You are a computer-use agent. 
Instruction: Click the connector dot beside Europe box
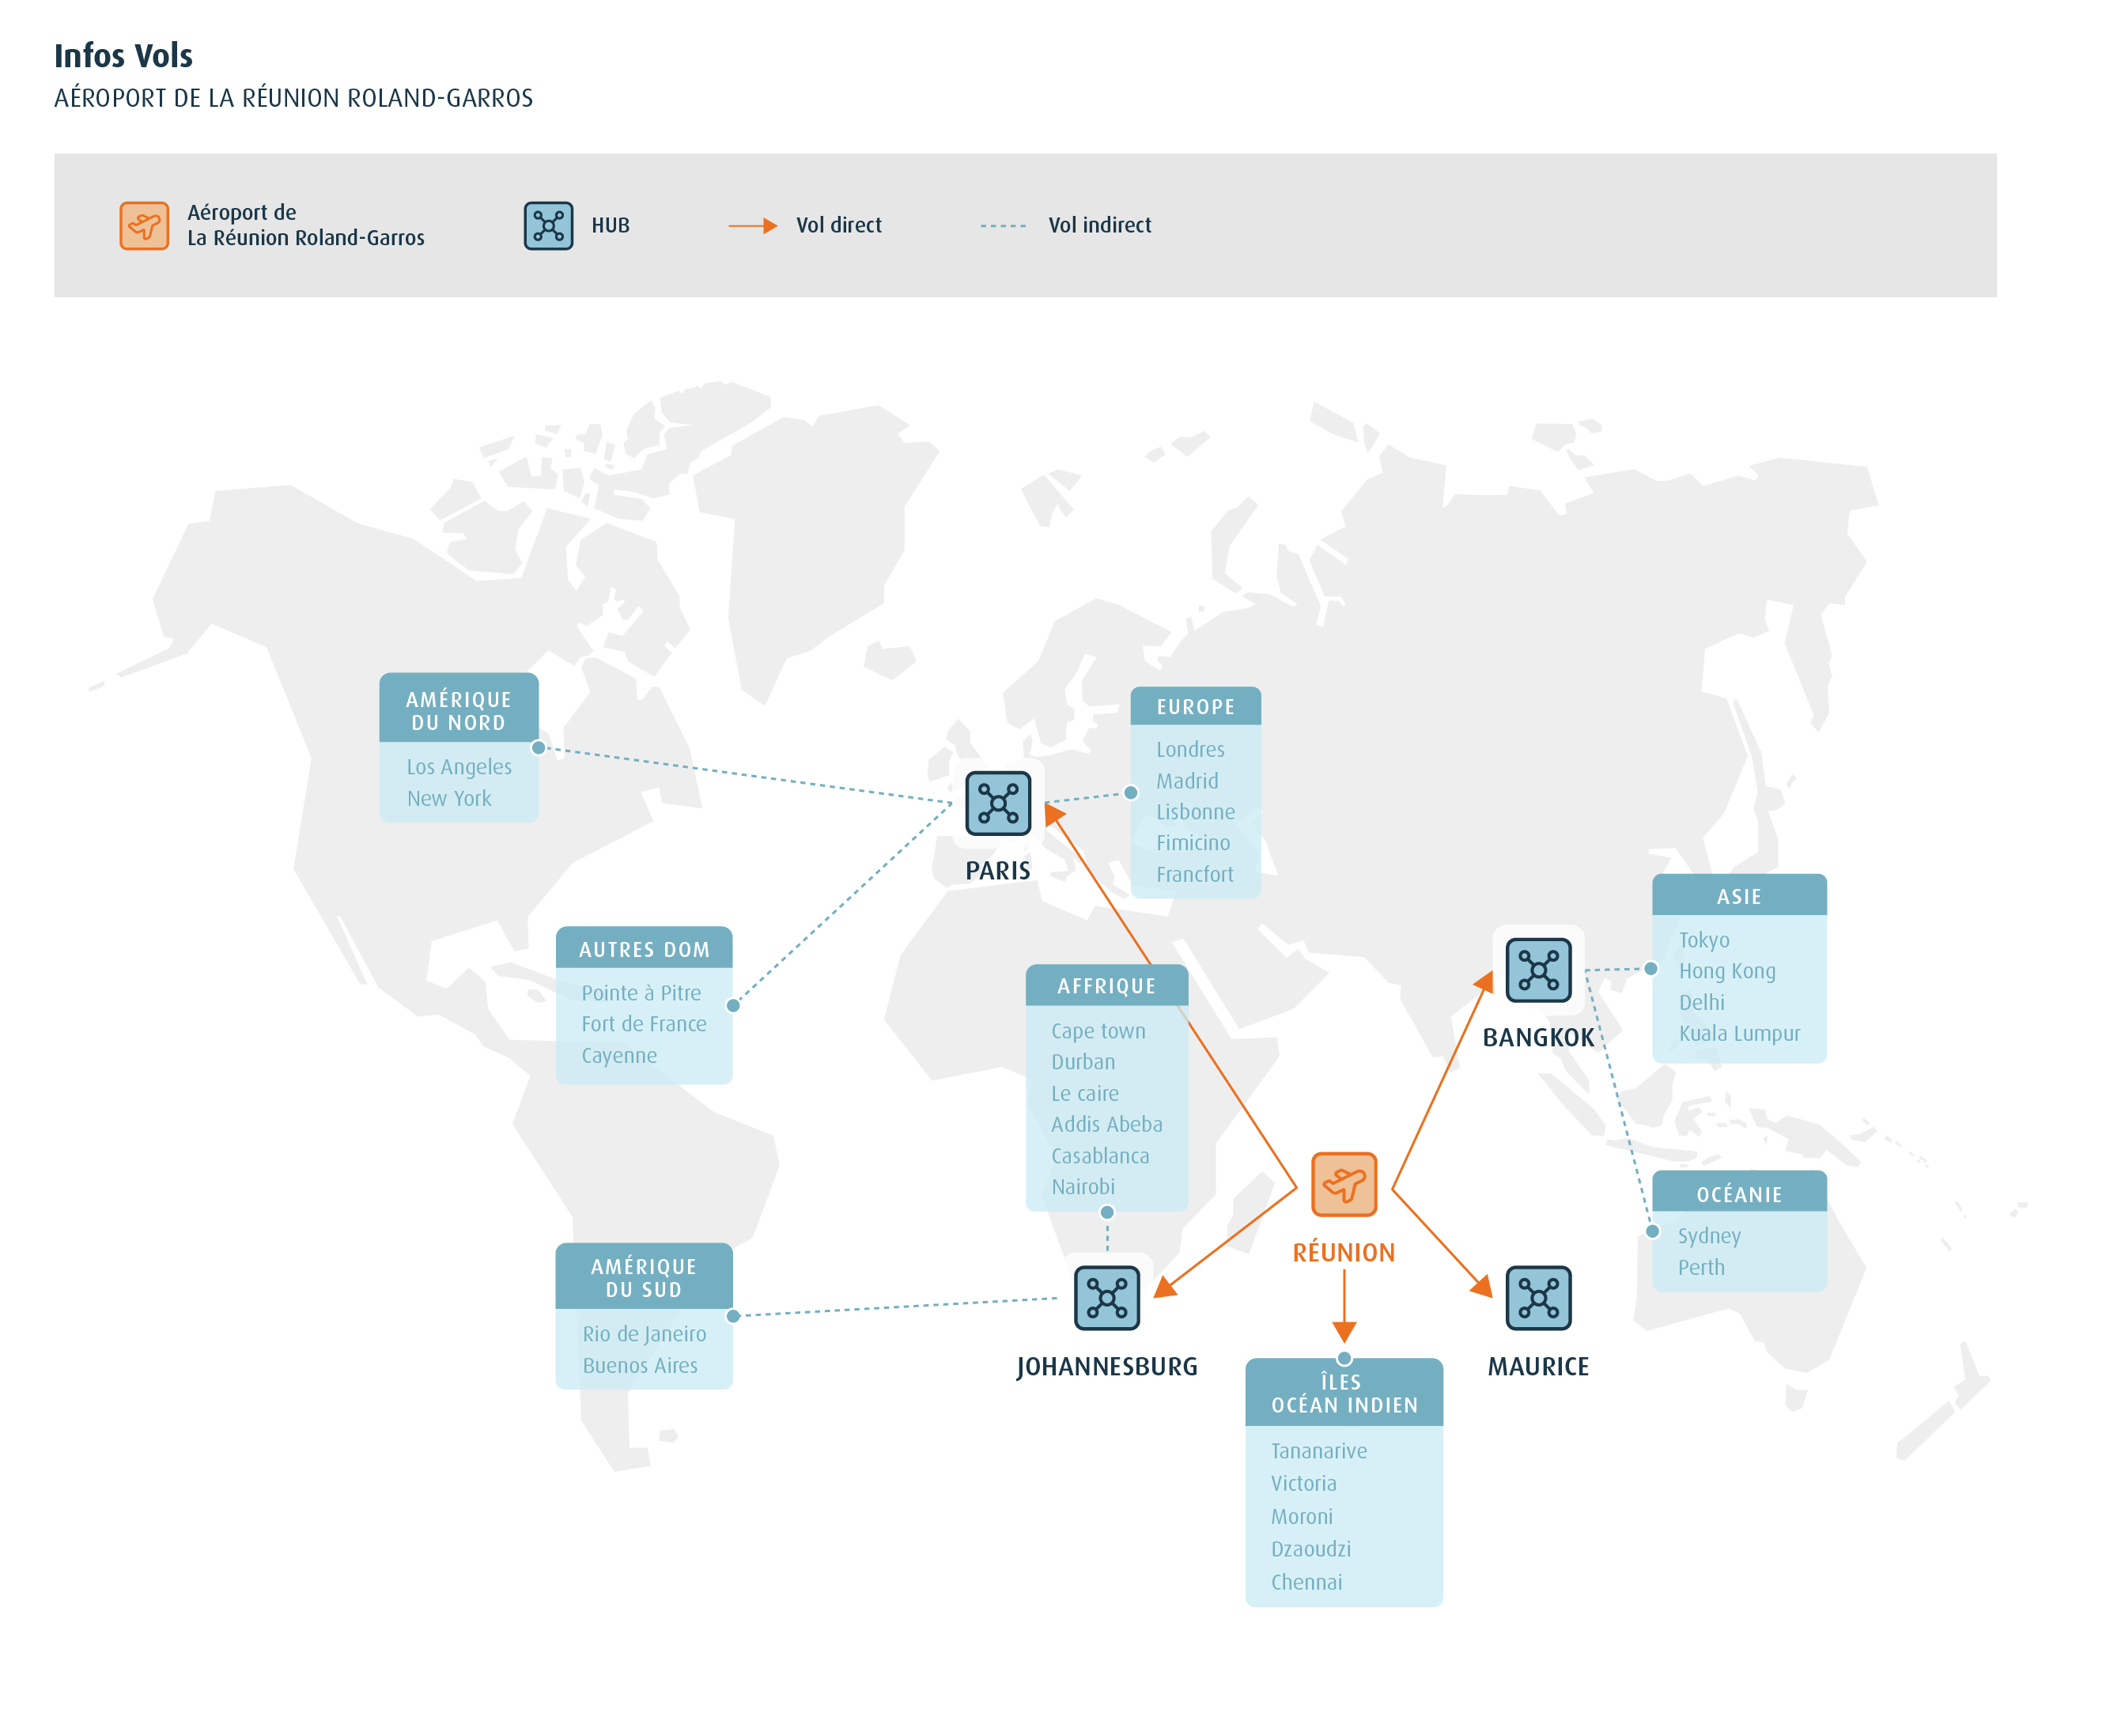tap(1130, 793)
